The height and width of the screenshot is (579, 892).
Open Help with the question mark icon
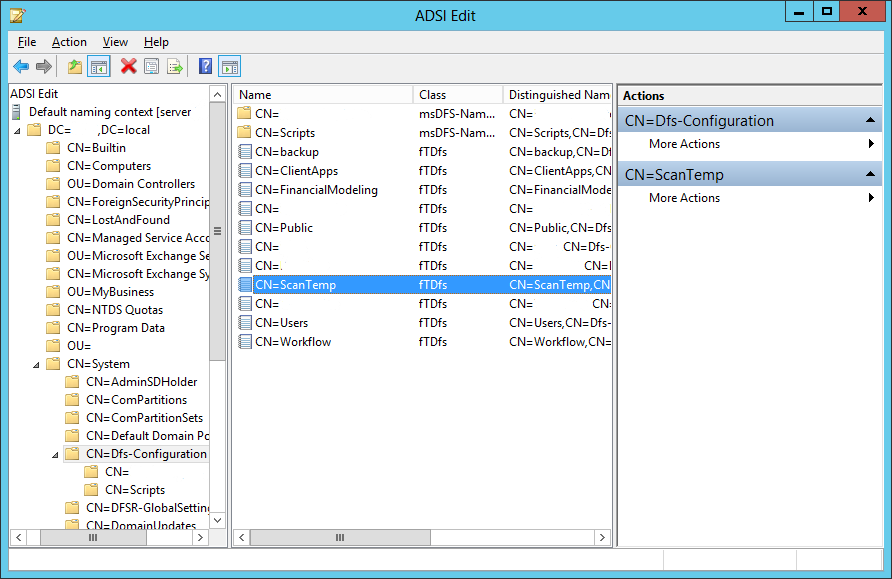205,67
